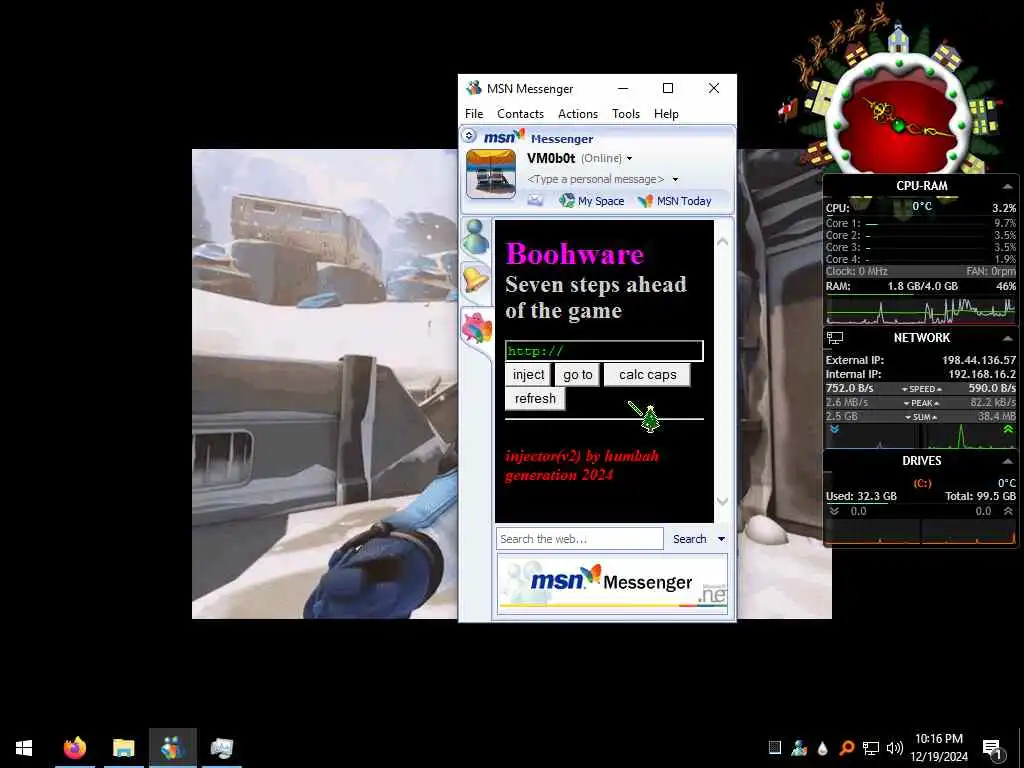Open the notification center icon
Image resolution: width=1024 pixels, height=768 pixels.
[x=993, y=749]
